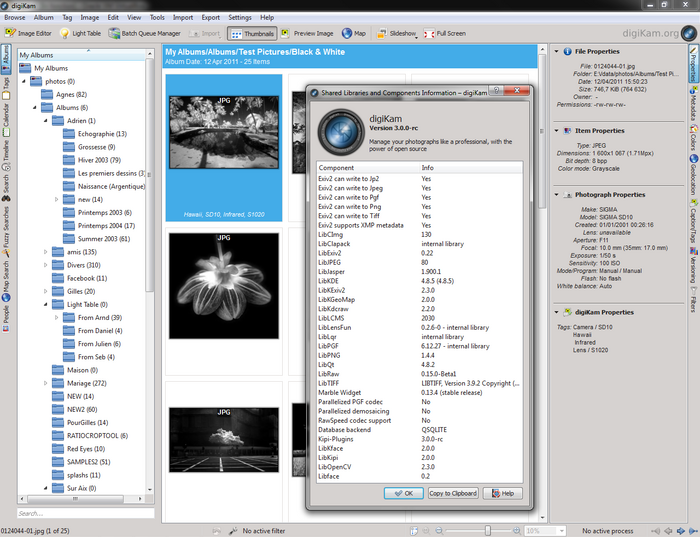
Task: Click the thumbnail zoom slider
Action: (x=487, y=529)
